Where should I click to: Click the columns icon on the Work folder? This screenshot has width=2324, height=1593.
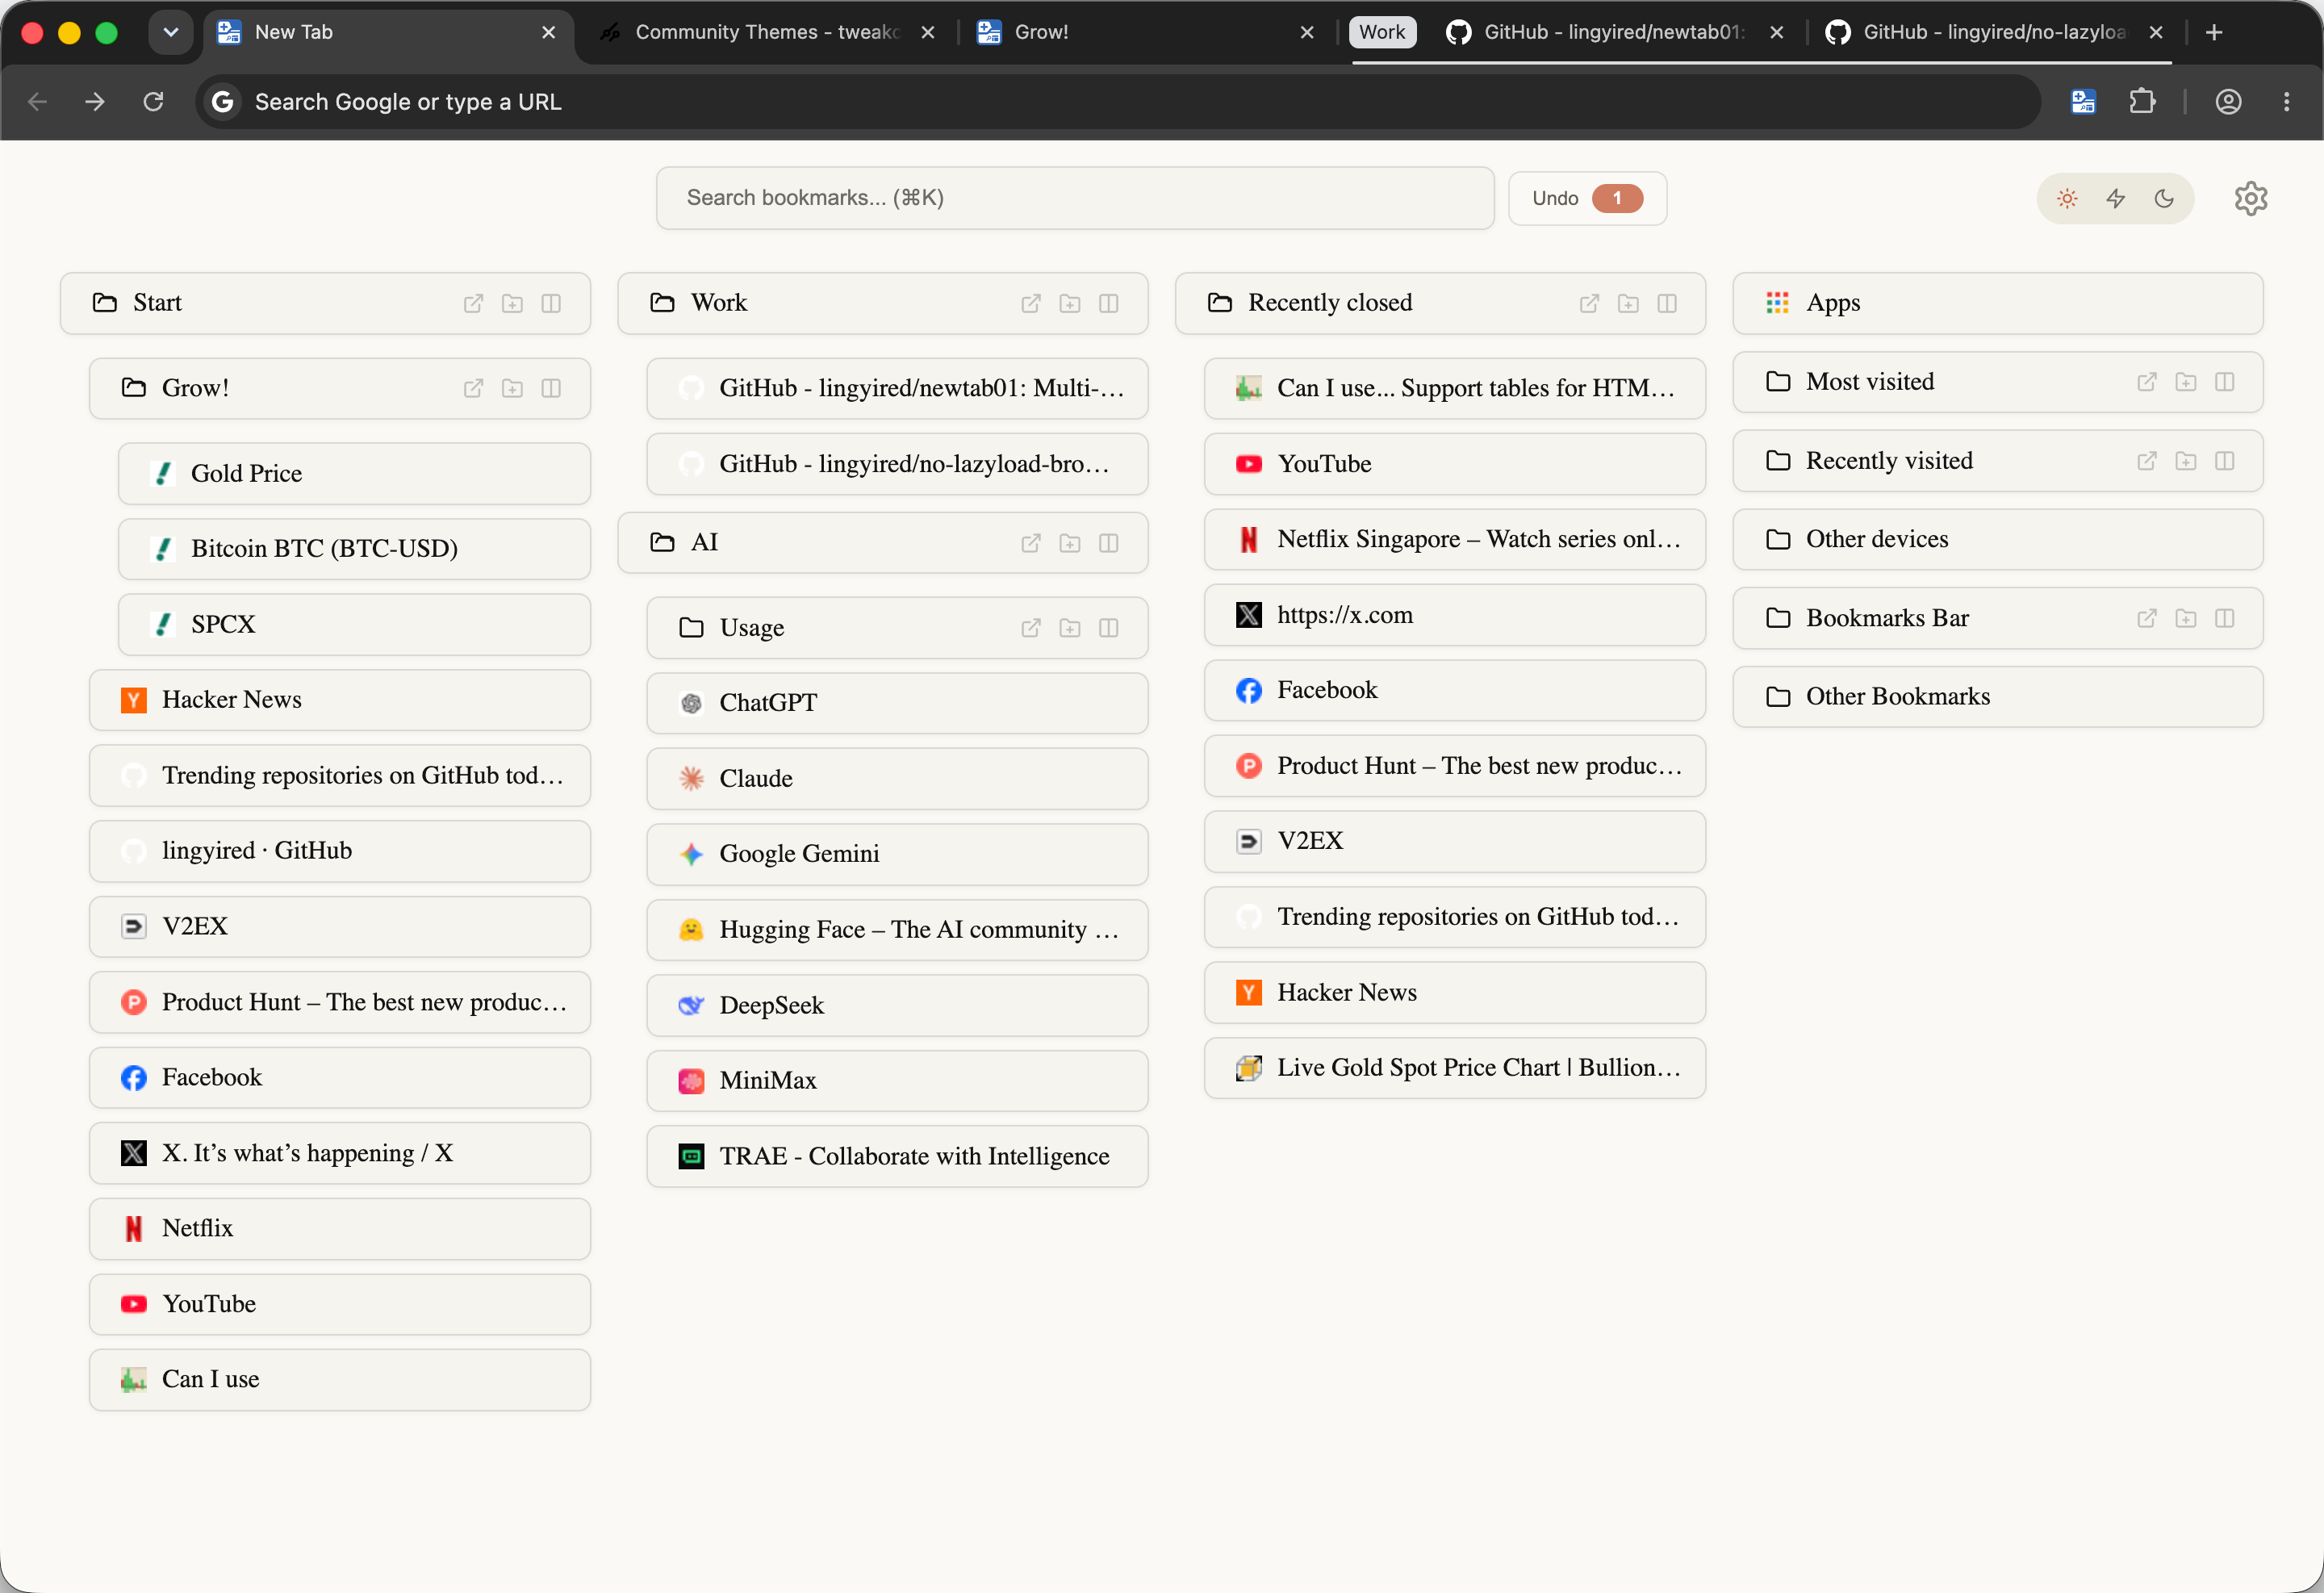pyautogui.click(x=1109, y=303)
